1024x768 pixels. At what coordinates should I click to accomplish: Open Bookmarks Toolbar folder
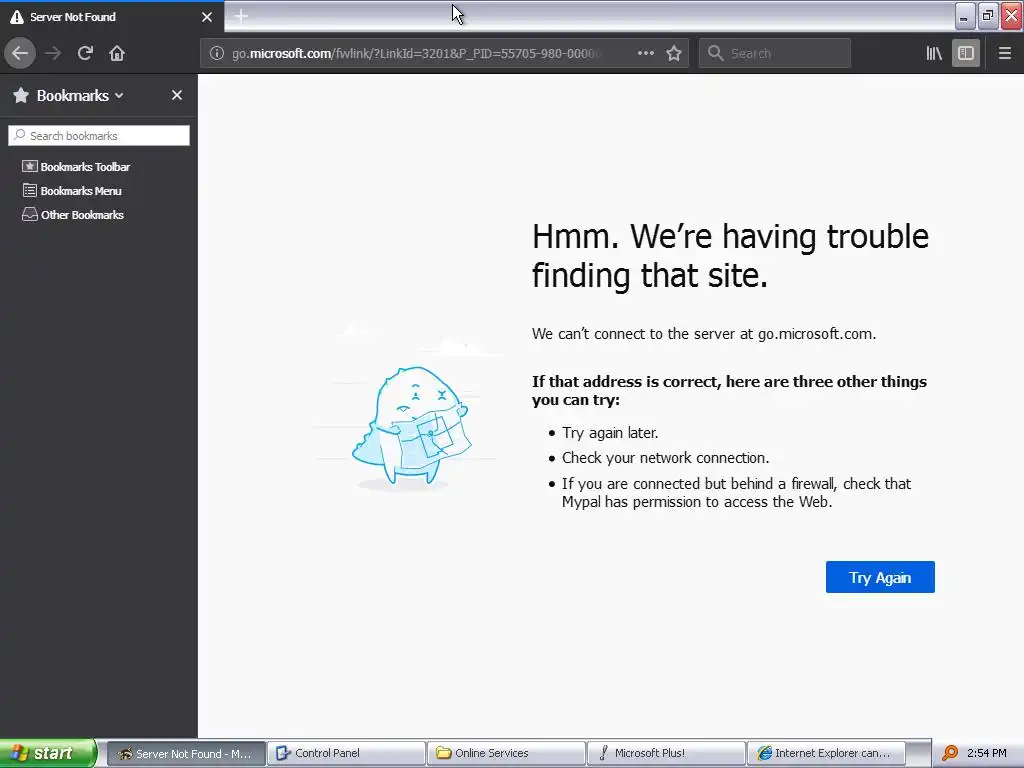click(x=76, y=167)
